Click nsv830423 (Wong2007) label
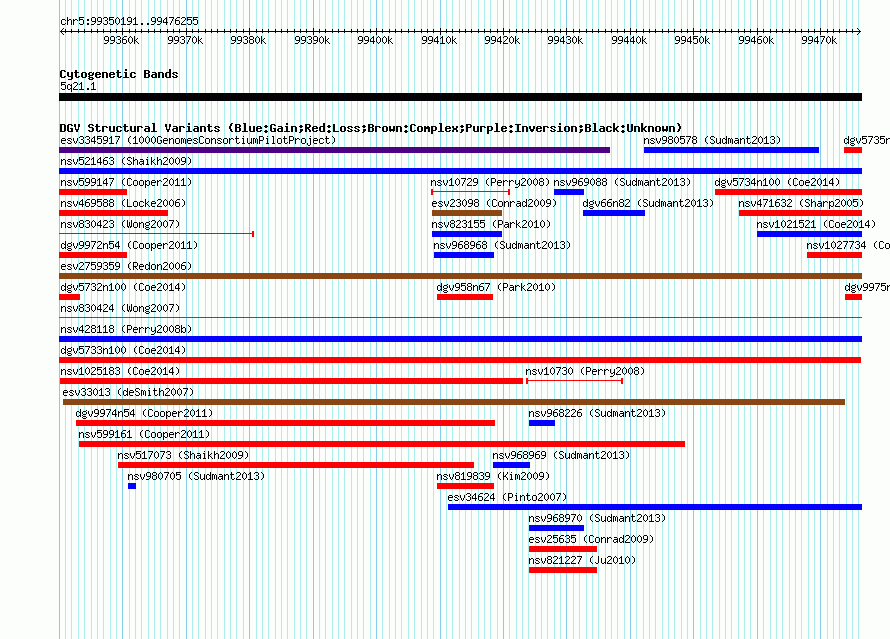 (120, 224)
